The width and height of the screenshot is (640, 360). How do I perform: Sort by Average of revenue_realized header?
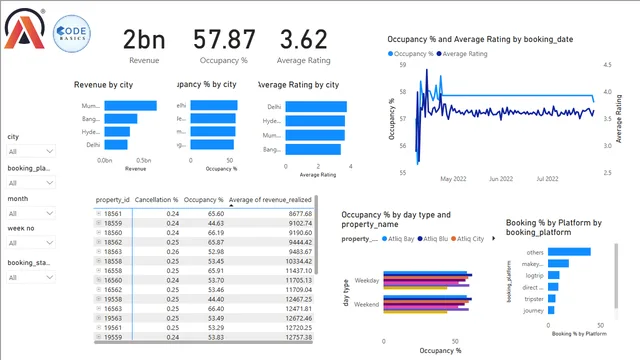270,200
